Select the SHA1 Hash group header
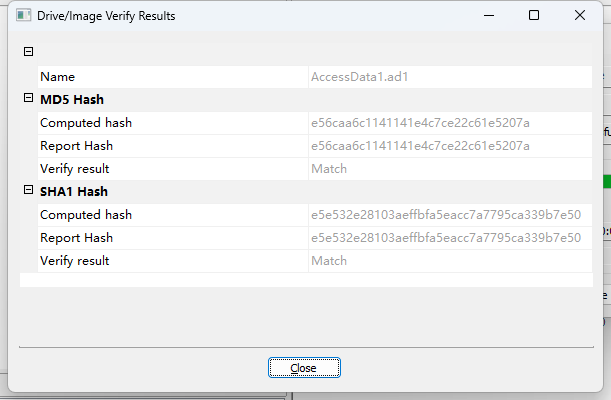Viewport: 611px width, 400px height. 74,192
